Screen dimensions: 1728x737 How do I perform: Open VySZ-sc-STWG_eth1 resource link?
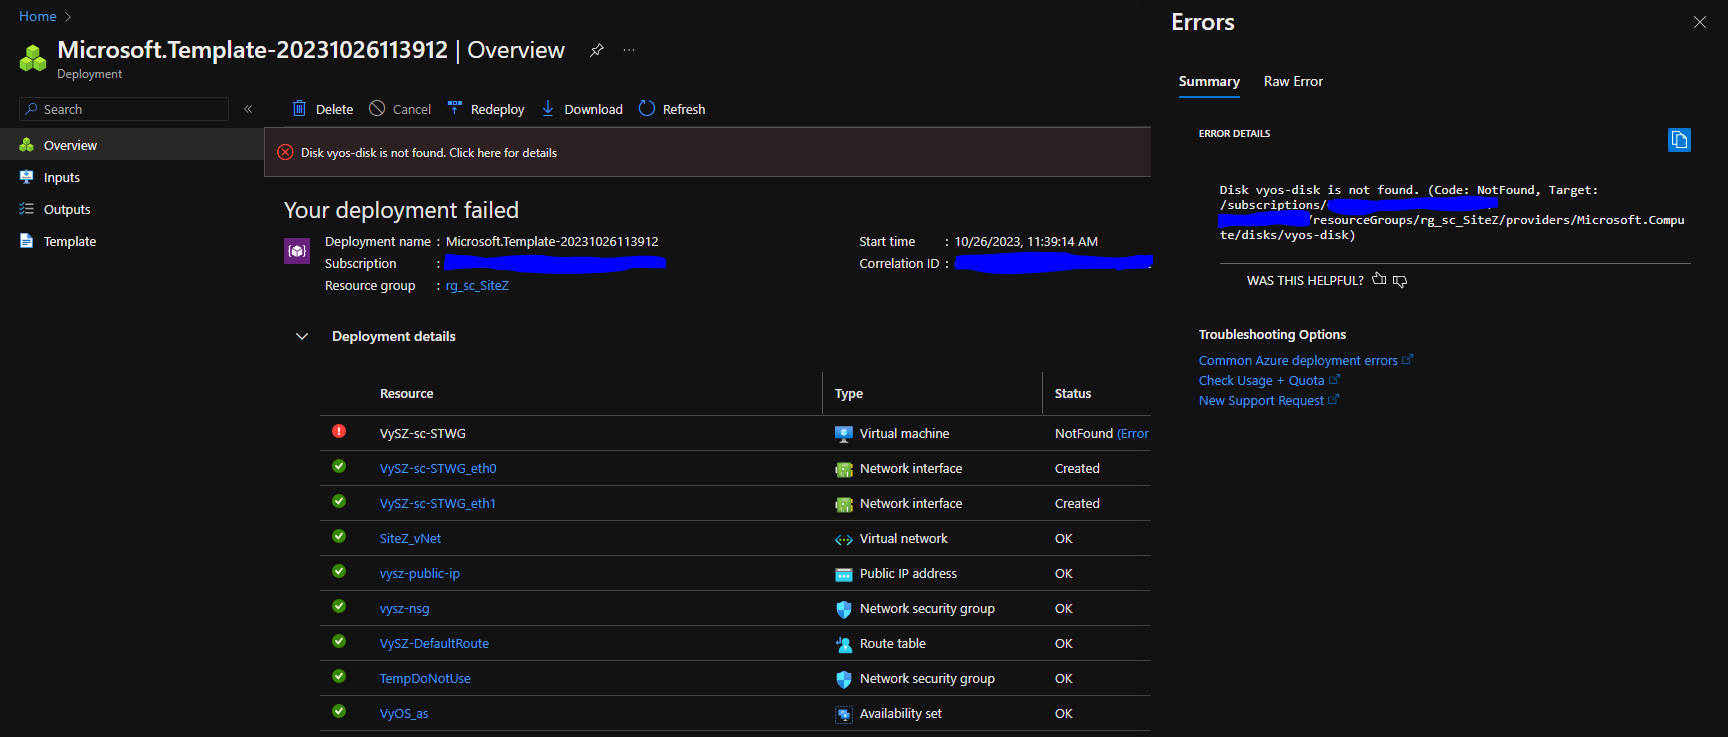point(437,503)
